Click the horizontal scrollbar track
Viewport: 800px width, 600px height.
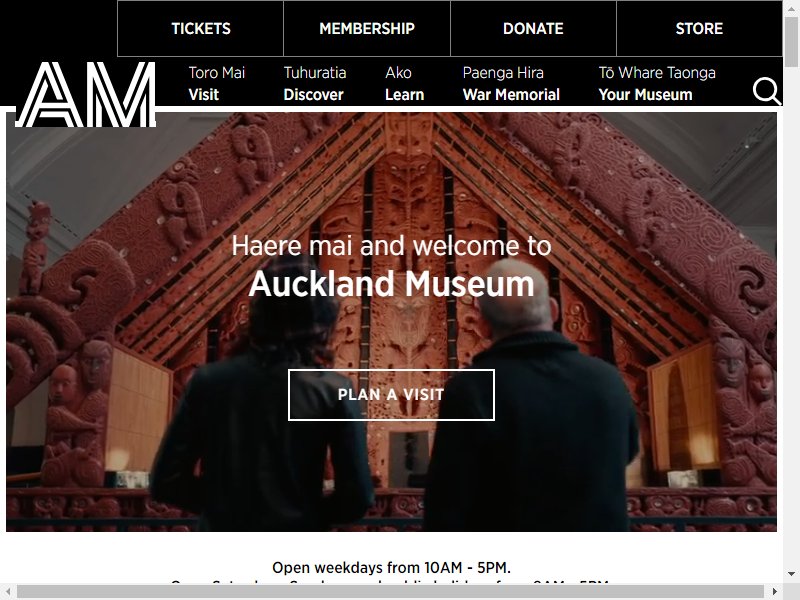pyautogui.click(x=390, y=591)
